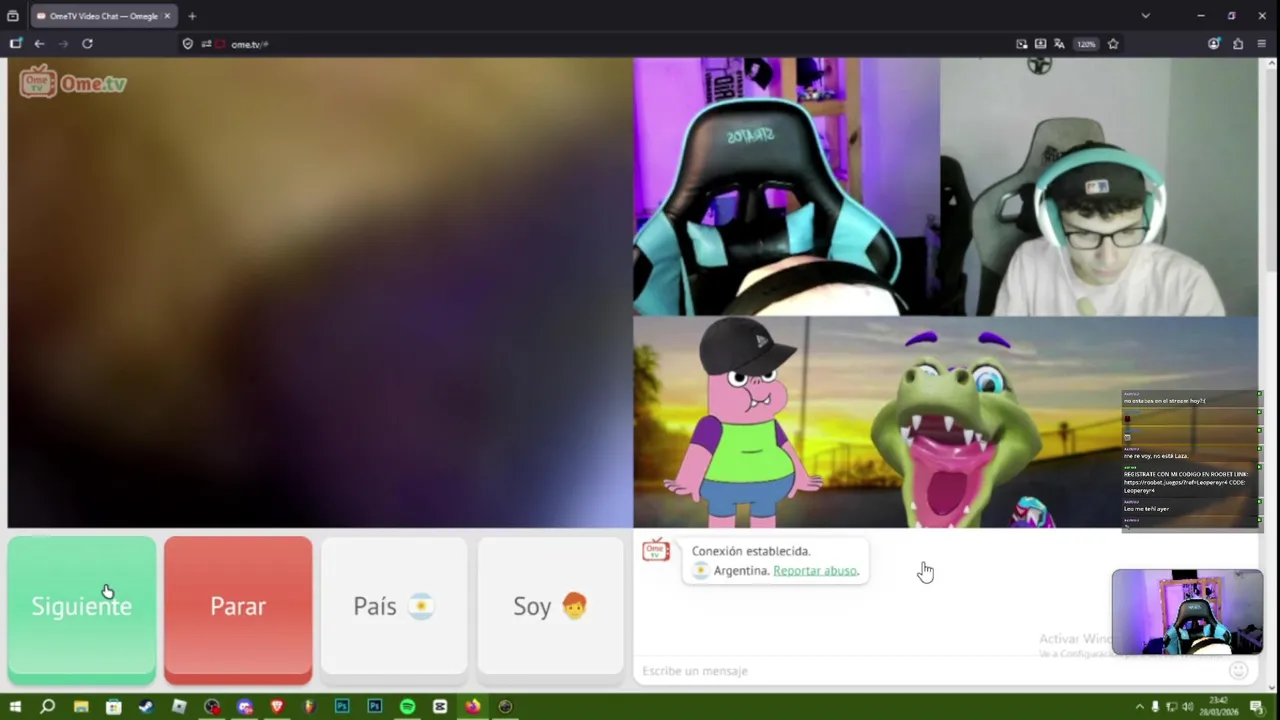This screenshot has height=720, width=1280.
Task: Open the network tray icon
Action: click(x=1172, y=707)
